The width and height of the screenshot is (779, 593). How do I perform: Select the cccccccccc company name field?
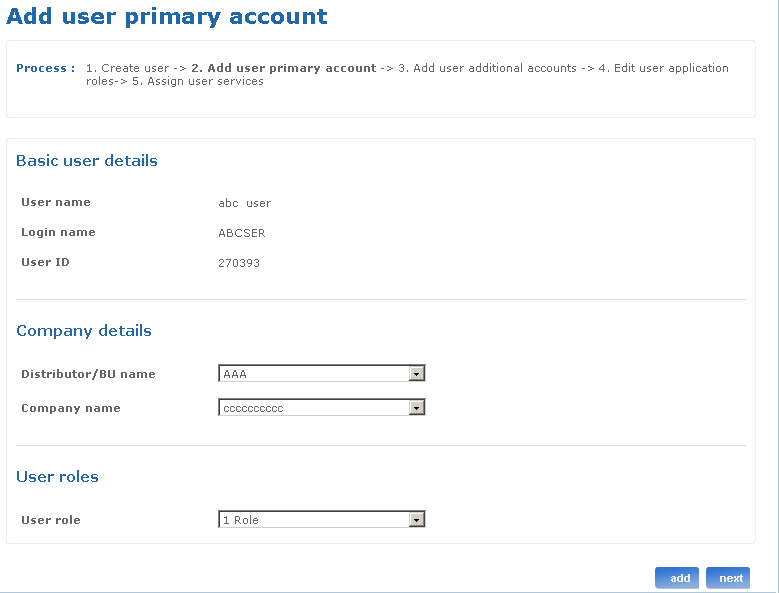[x=313, y=408]
